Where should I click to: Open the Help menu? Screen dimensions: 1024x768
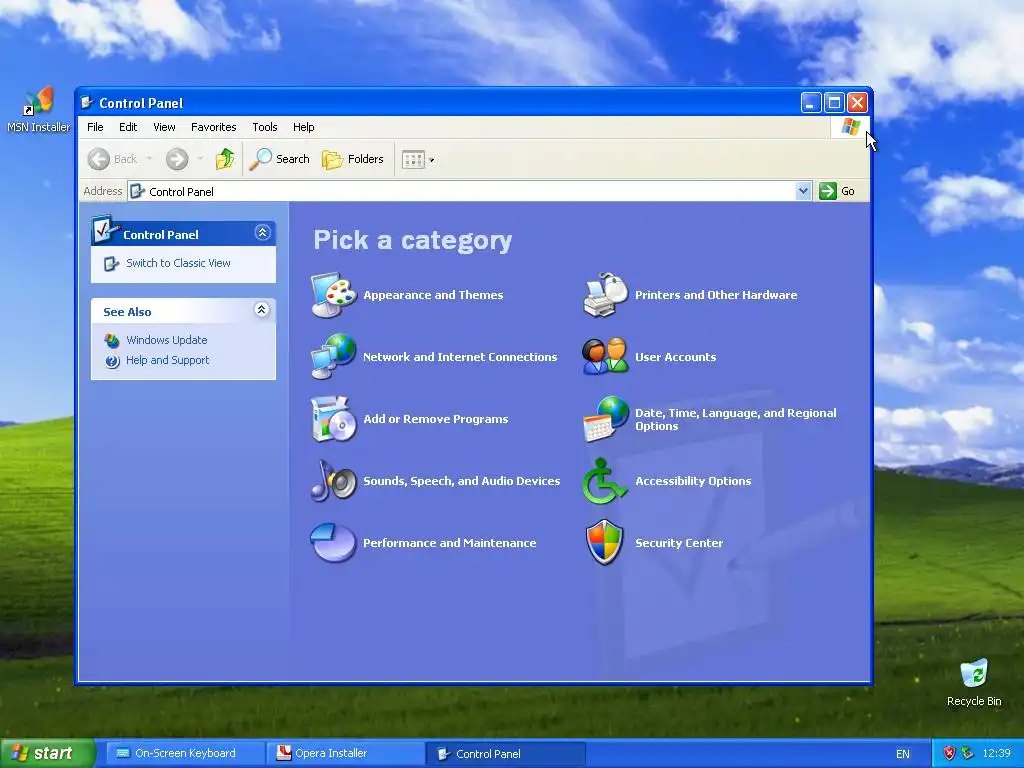304,127
